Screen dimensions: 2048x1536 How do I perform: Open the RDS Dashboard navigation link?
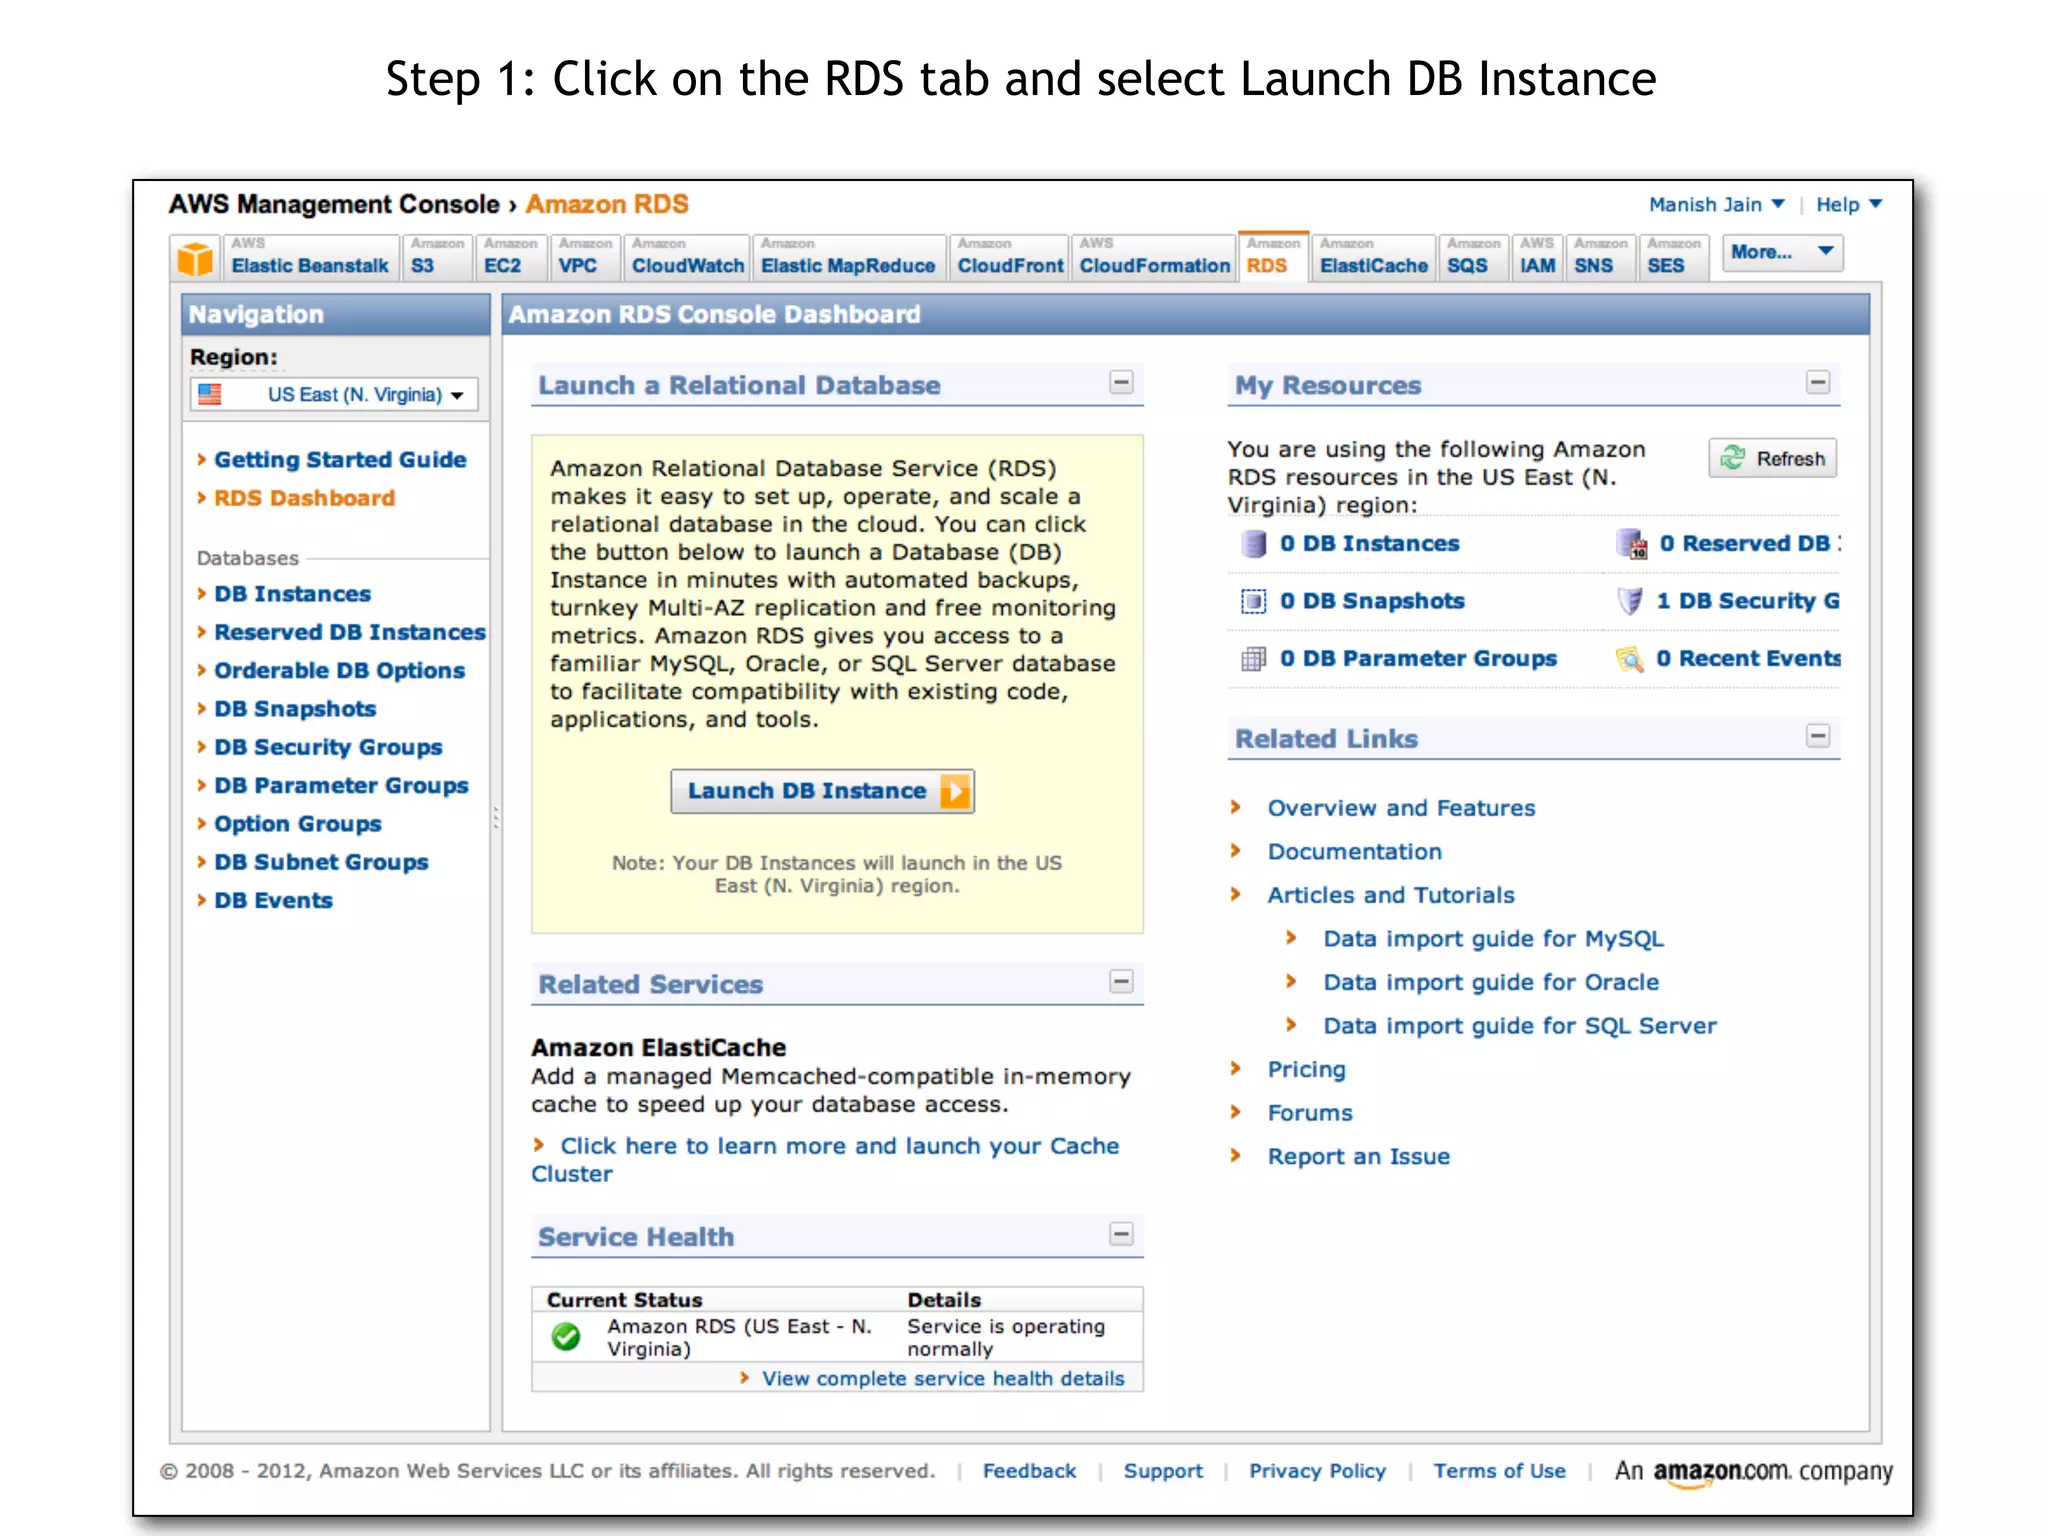tap(304, 498)
